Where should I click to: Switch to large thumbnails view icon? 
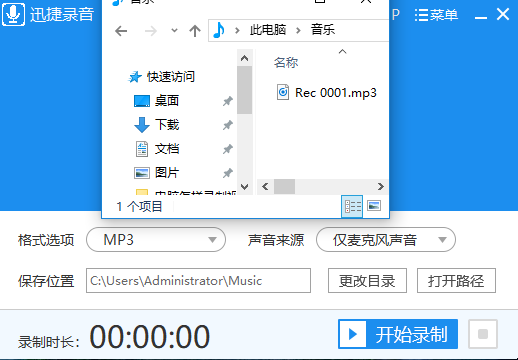(x=374, y=206)
